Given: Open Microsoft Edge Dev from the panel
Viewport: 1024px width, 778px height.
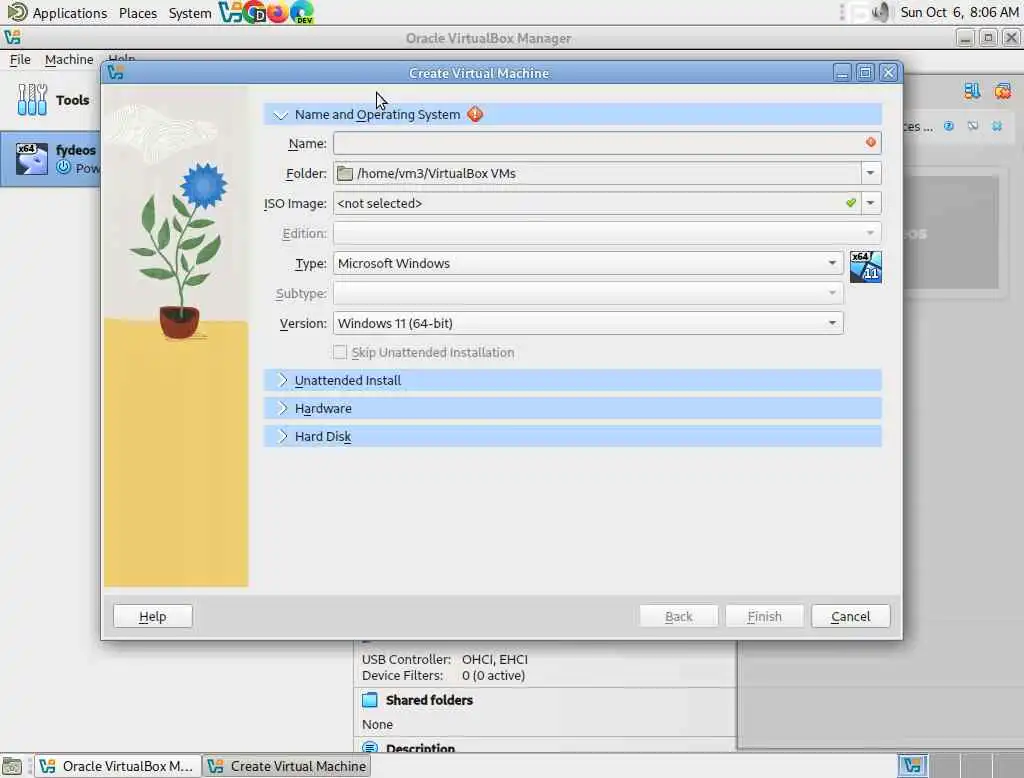Looking at the screenshot, I should pyautogui.click(x=302, y=12).
